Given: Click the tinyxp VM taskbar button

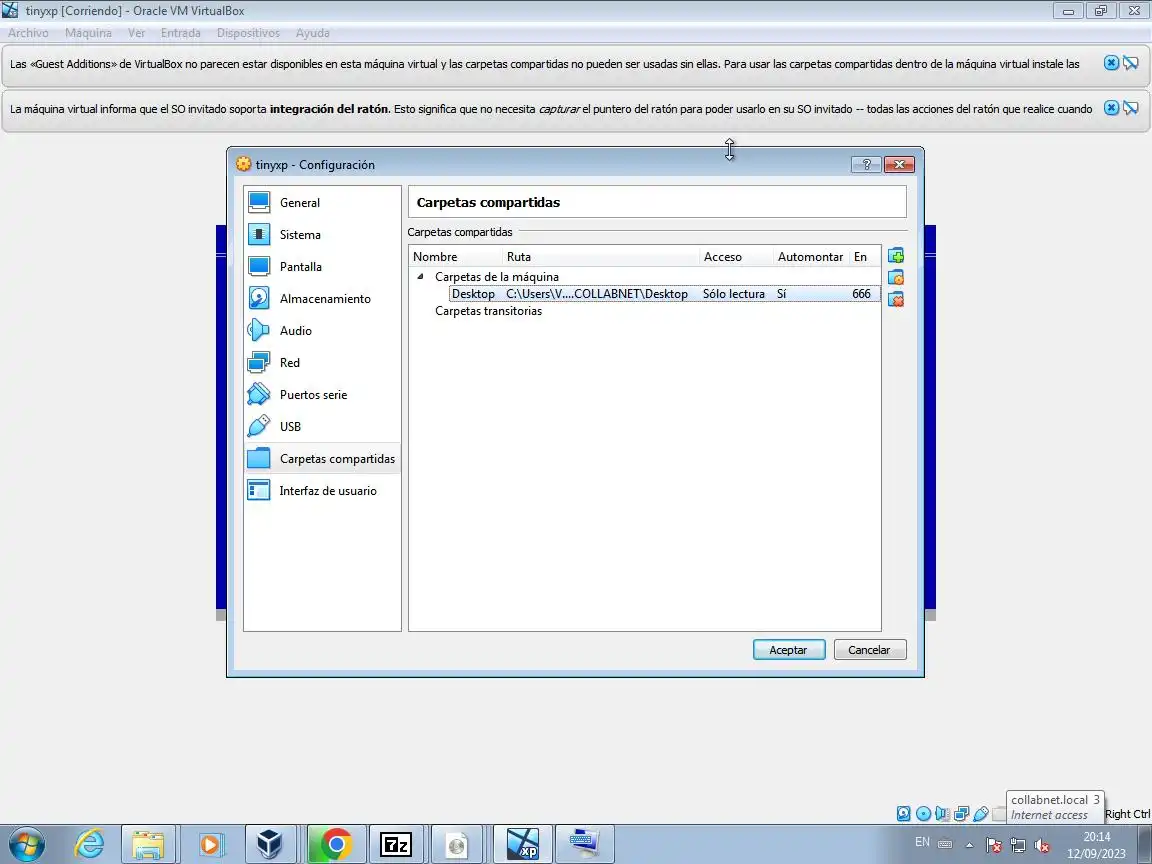Looking at the screenshot, I should pos(523,843).
